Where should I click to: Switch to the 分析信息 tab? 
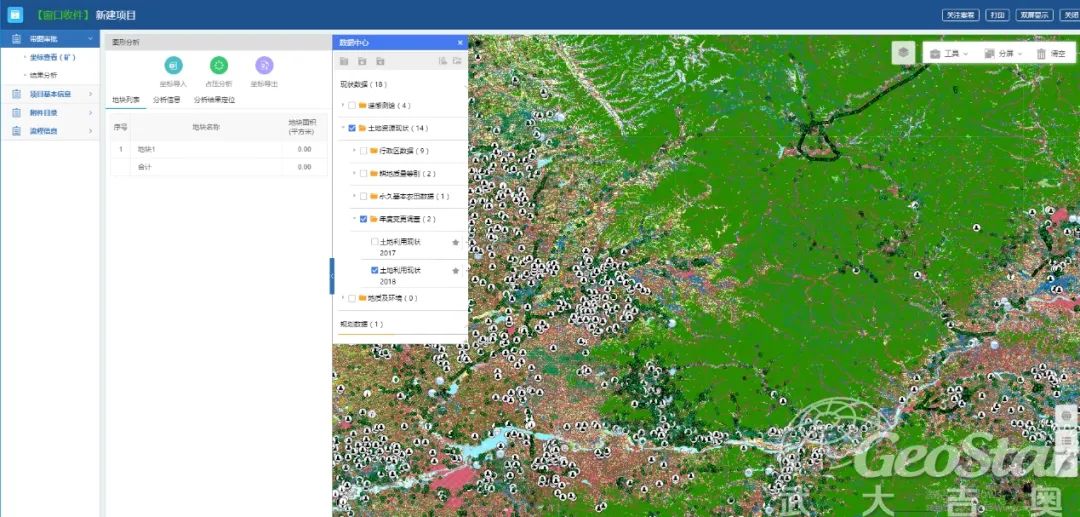coord(166,100)
